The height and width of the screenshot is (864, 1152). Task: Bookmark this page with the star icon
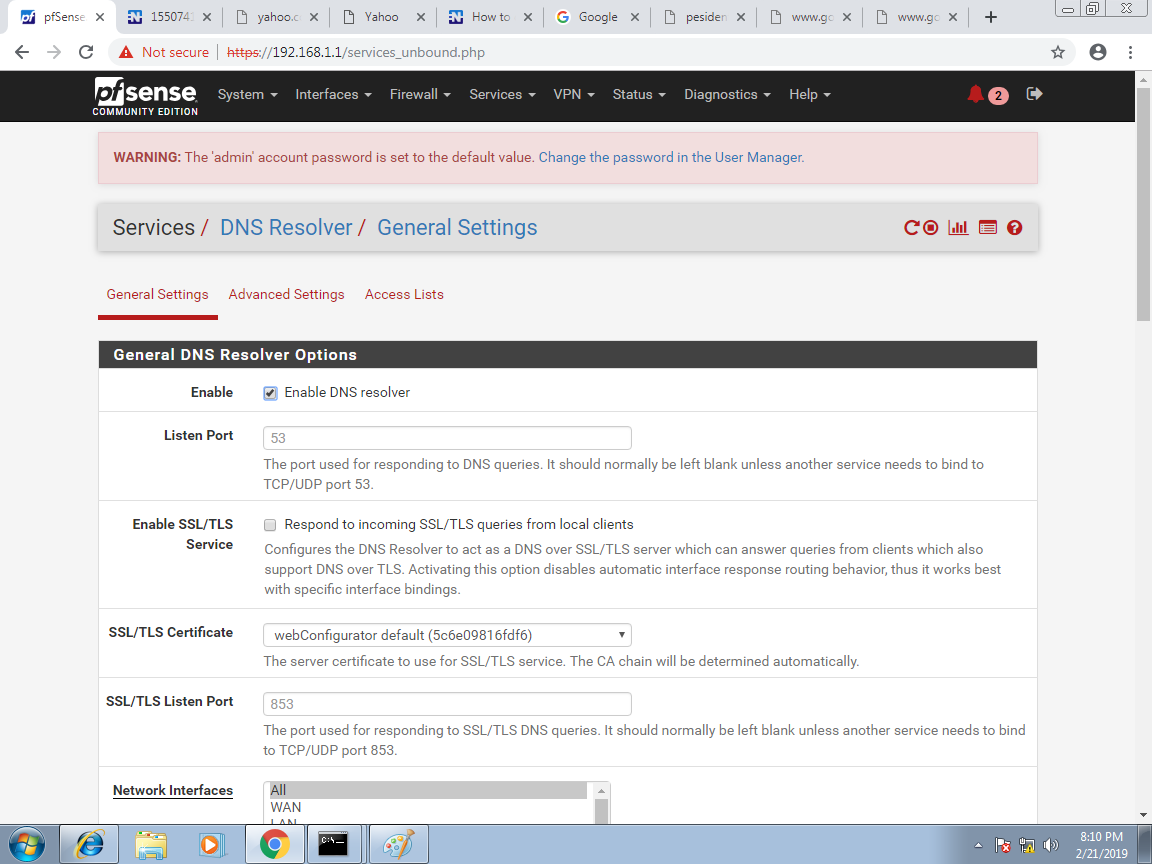click(1057, 52)
